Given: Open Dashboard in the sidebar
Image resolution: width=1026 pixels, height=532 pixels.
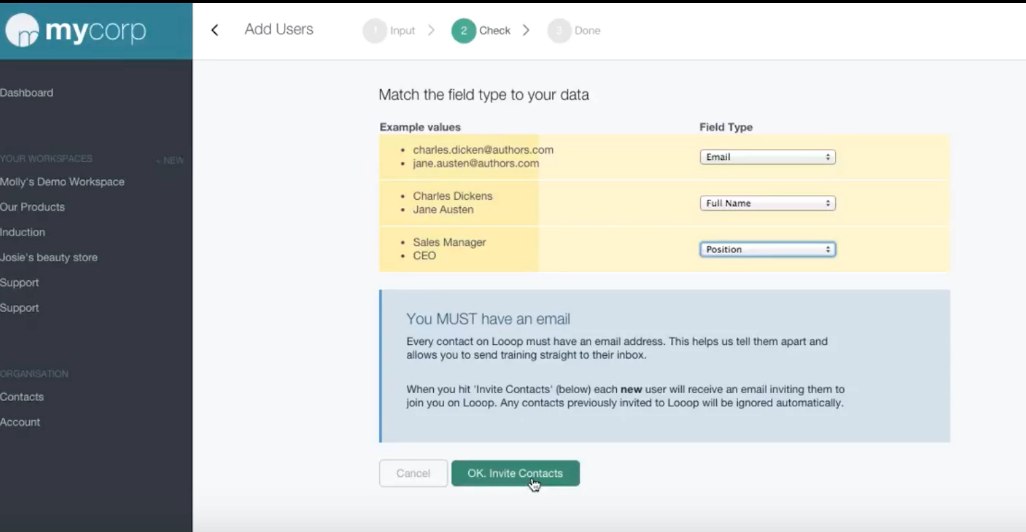Looking at the screenshot, I should (x=27, y=93).
